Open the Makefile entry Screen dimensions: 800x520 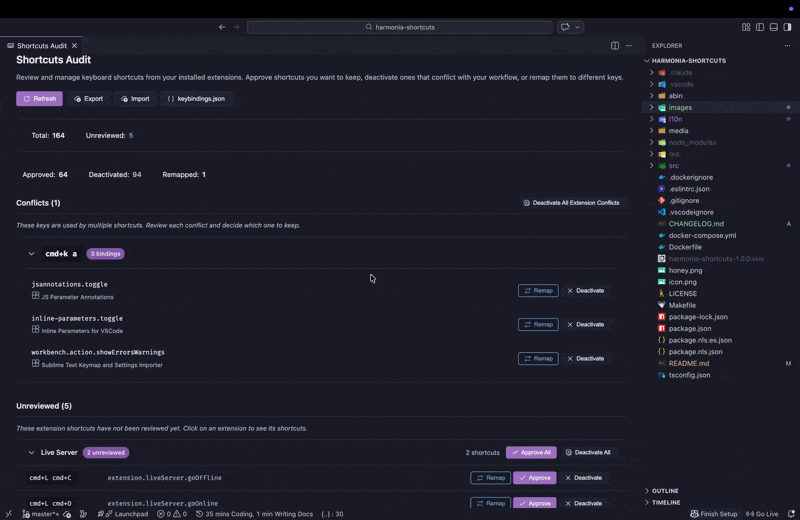pyautogui.click(x=682, y=305)
